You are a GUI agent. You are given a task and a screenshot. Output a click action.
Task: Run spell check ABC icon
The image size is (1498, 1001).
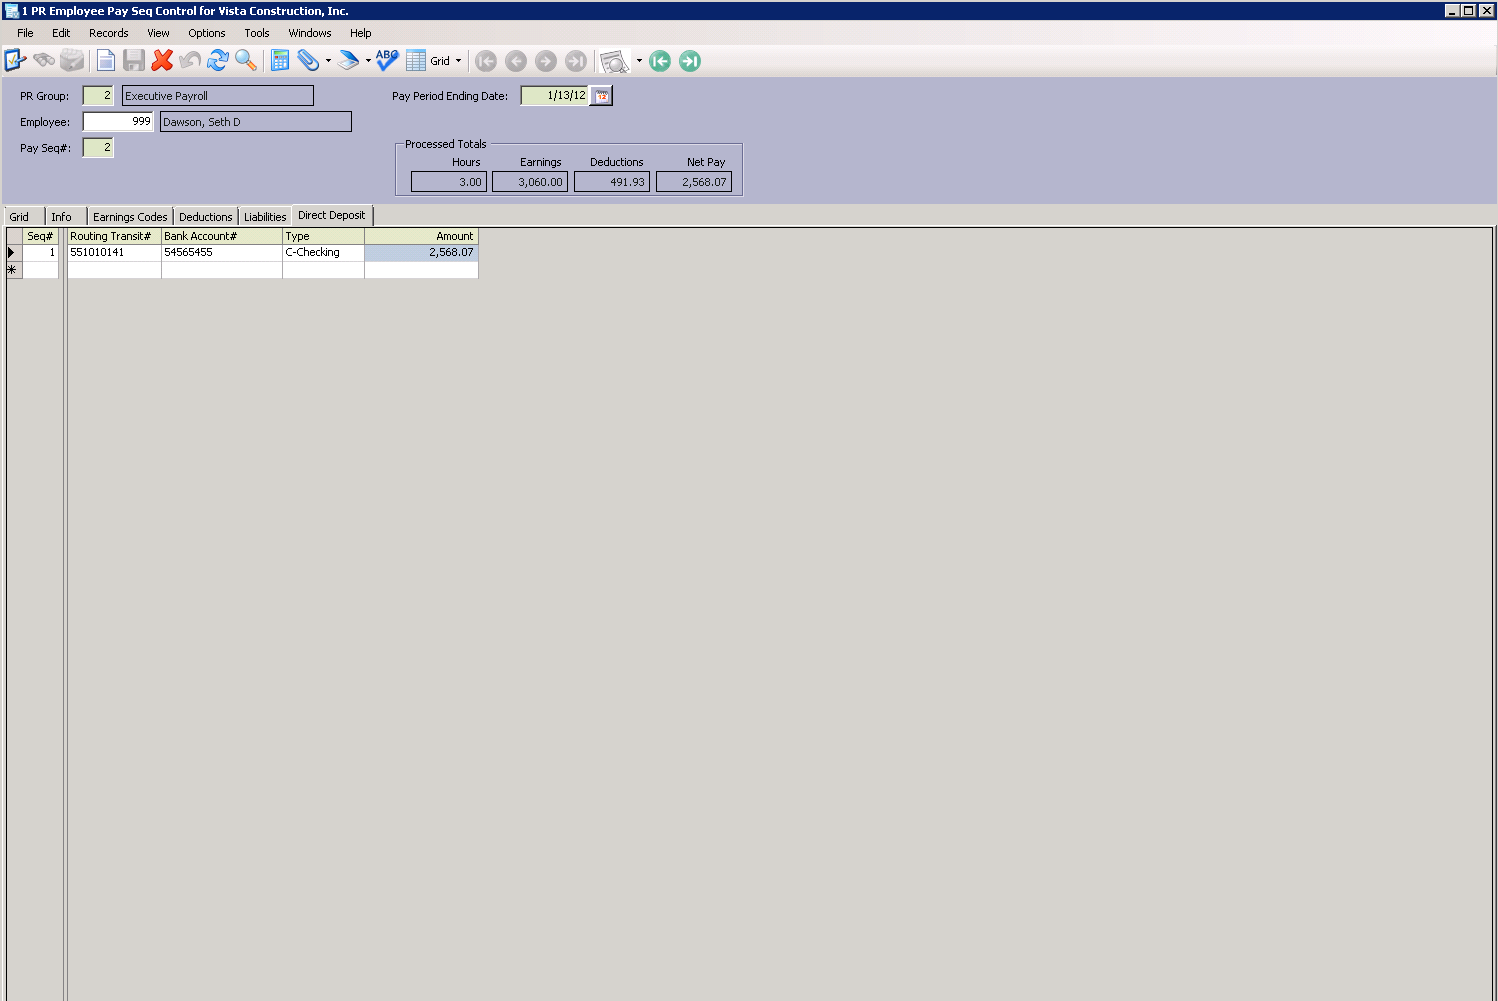coord(387,61)
